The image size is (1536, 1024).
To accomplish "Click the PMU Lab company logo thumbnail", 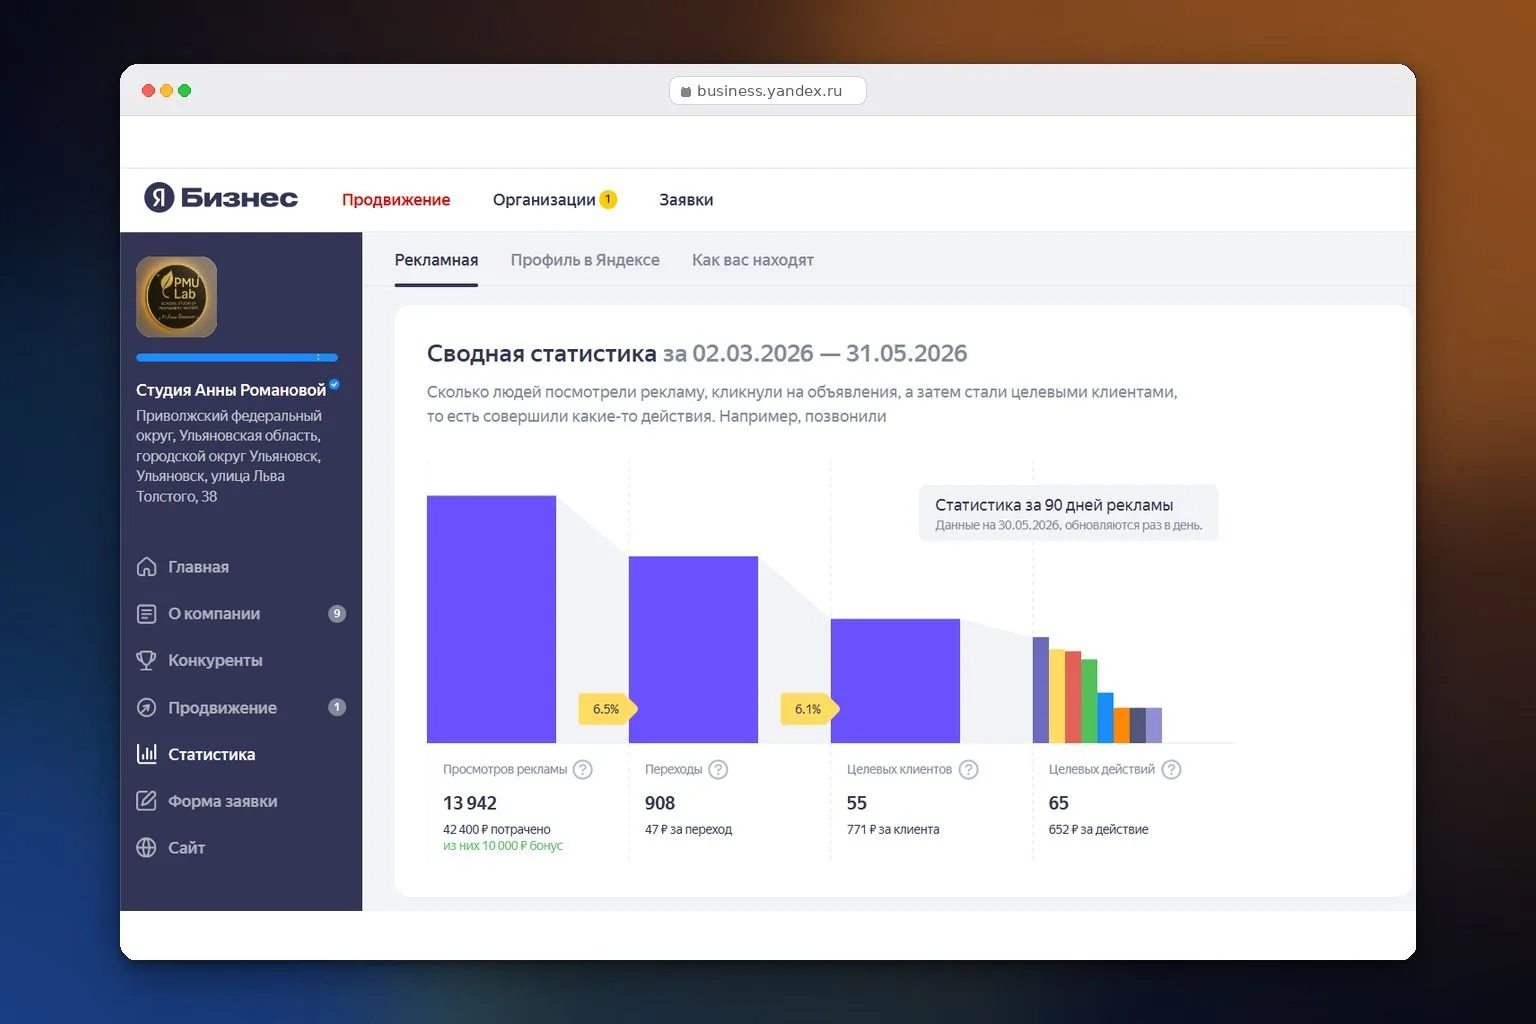I will (176, 297).
